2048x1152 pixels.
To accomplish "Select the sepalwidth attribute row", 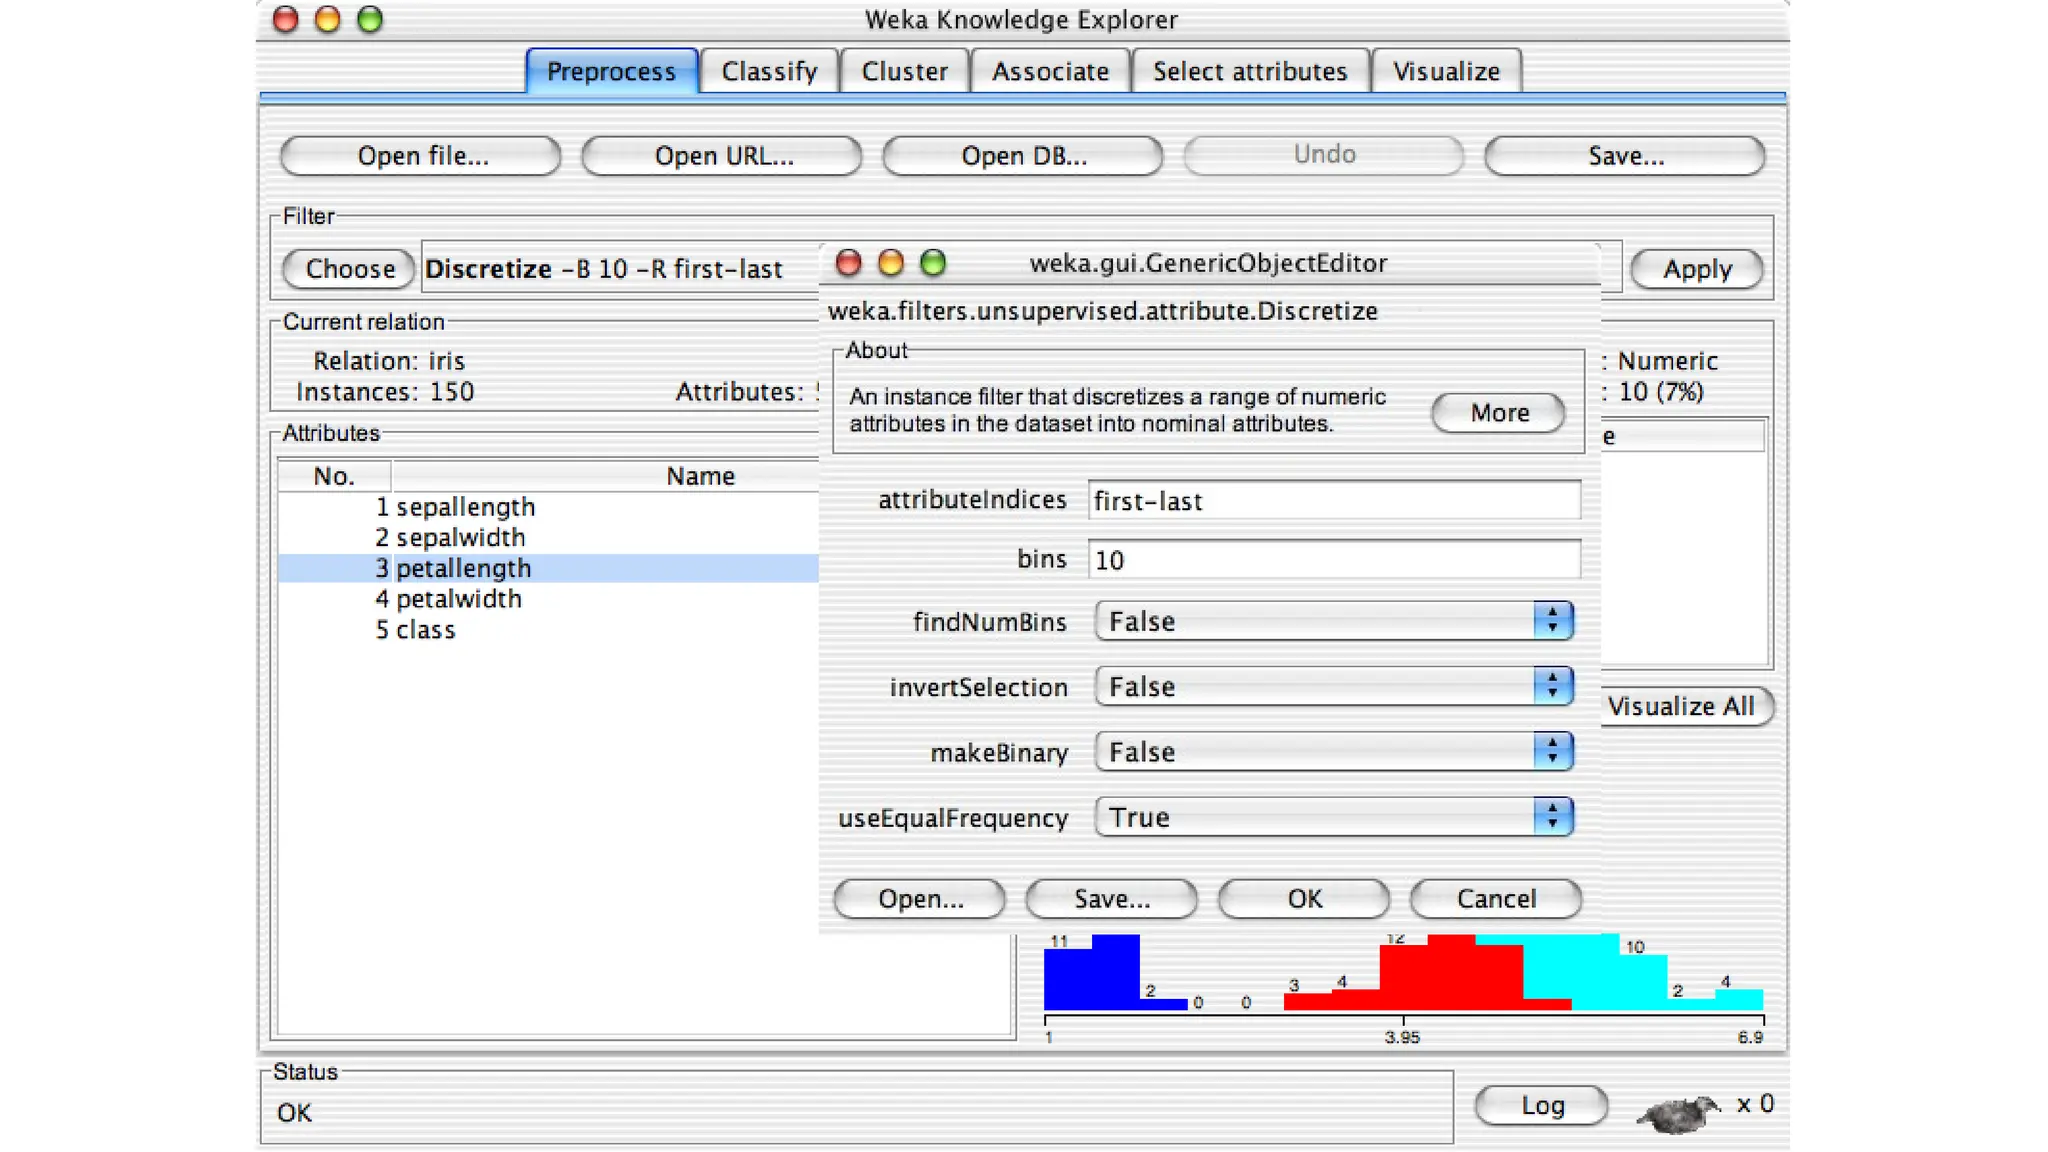I will click(460, 537).
